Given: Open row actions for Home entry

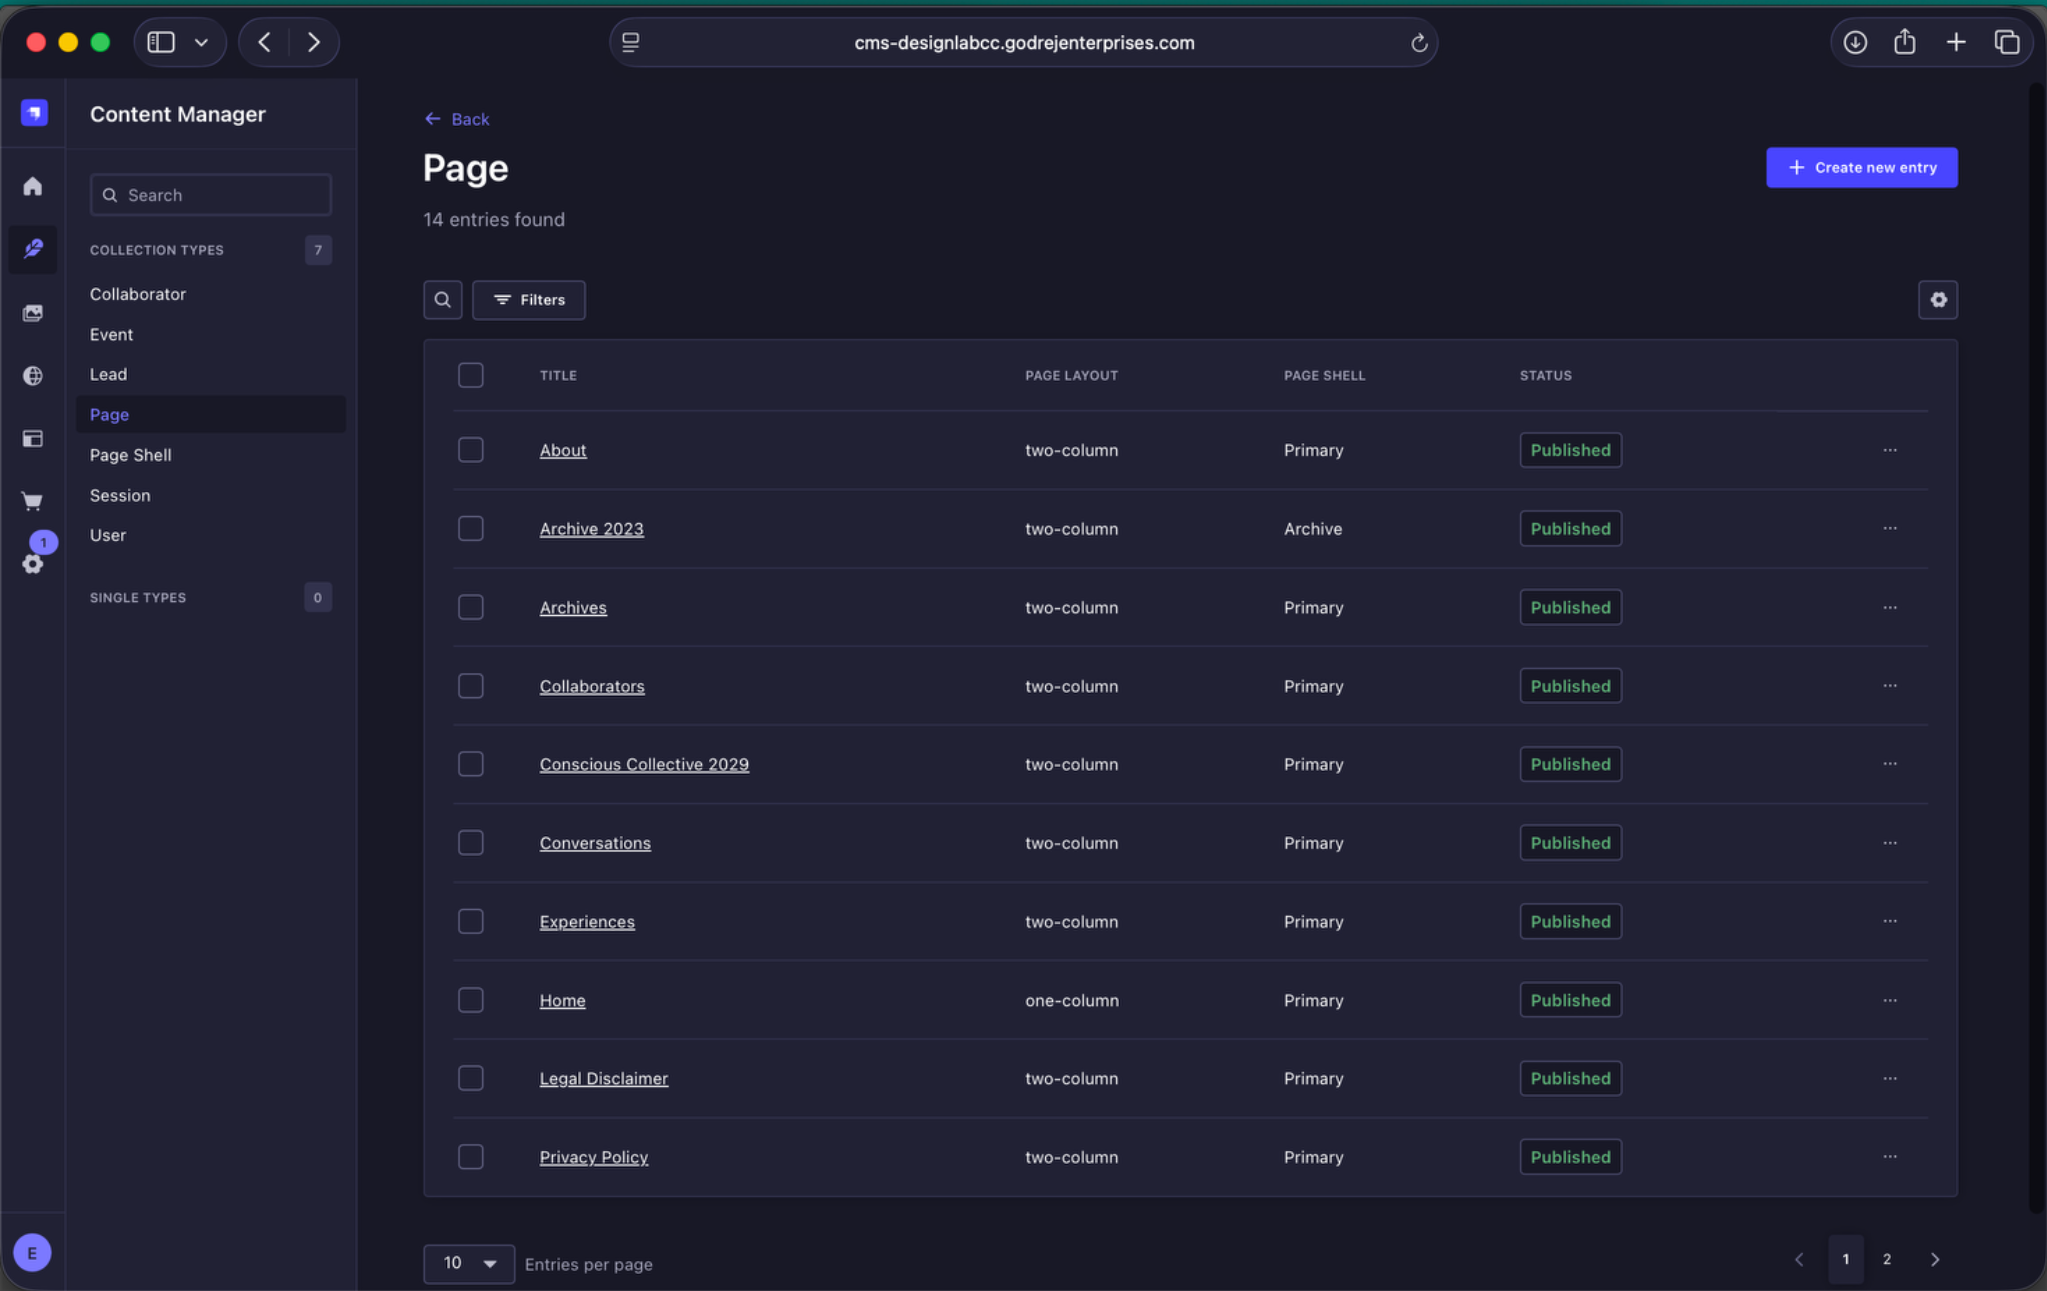Looking at the screenshot, I should (x=1889, y=1000).
